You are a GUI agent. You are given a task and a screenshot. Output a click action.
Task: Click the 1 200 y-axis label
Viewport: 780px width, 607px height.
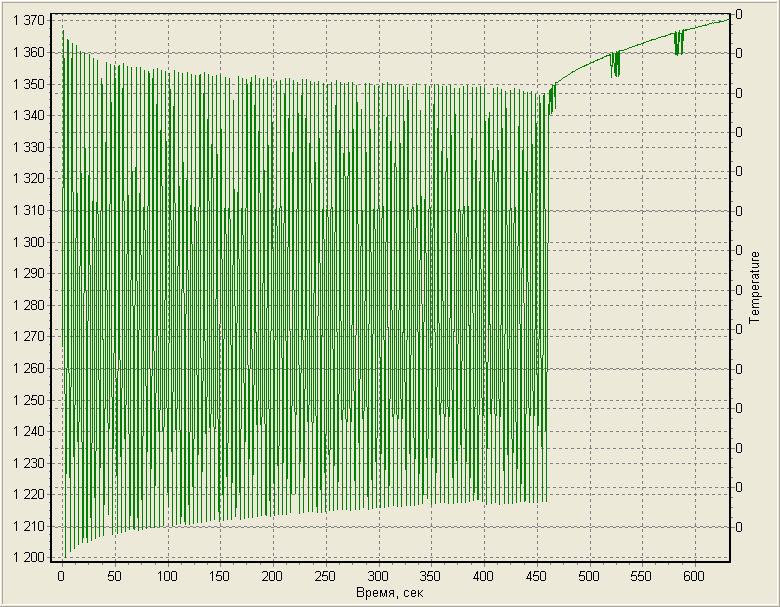pos(28,558)
